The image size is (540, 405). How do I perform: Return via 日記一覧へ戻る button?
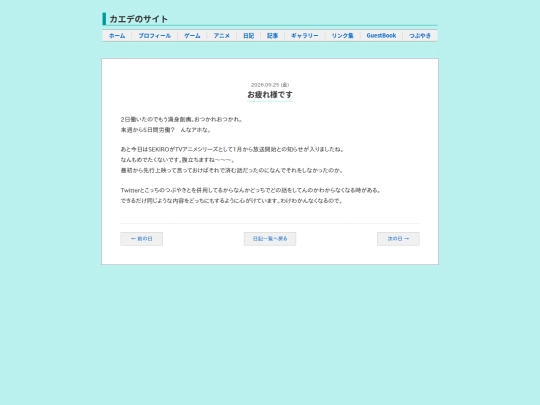click(x=270, y=239)
